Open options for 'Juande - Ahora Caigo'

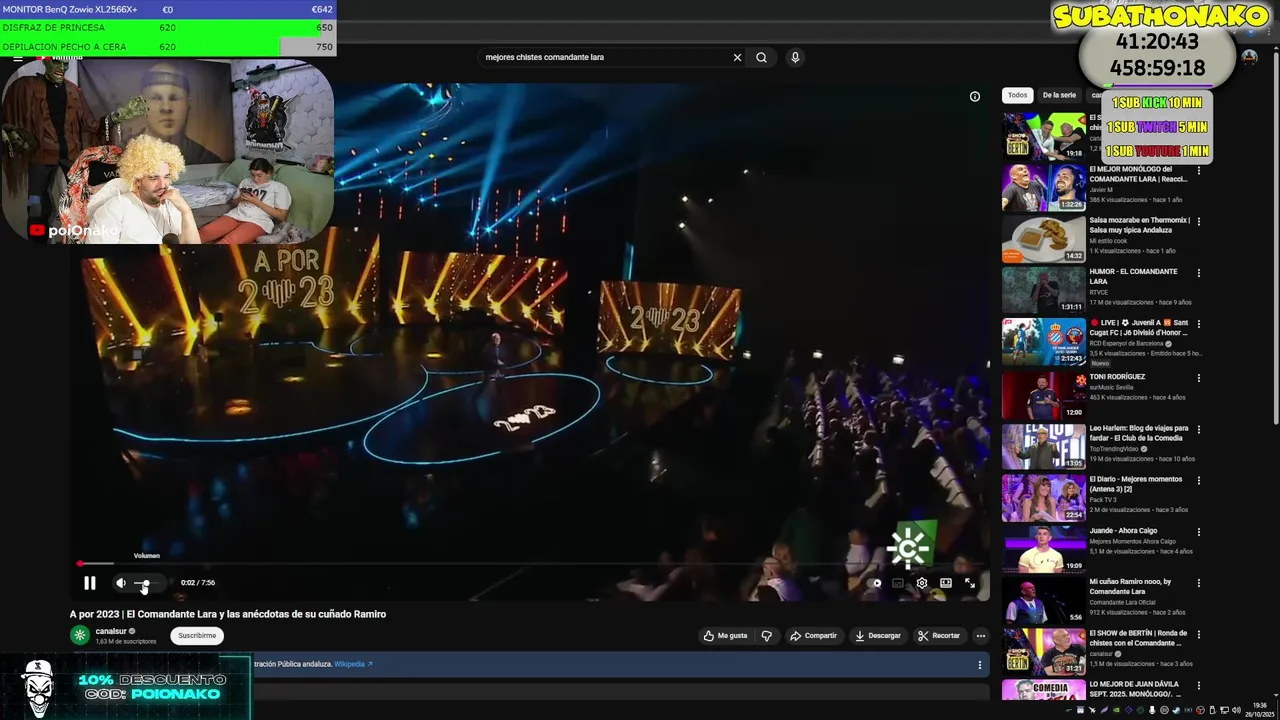[1199, 532]
